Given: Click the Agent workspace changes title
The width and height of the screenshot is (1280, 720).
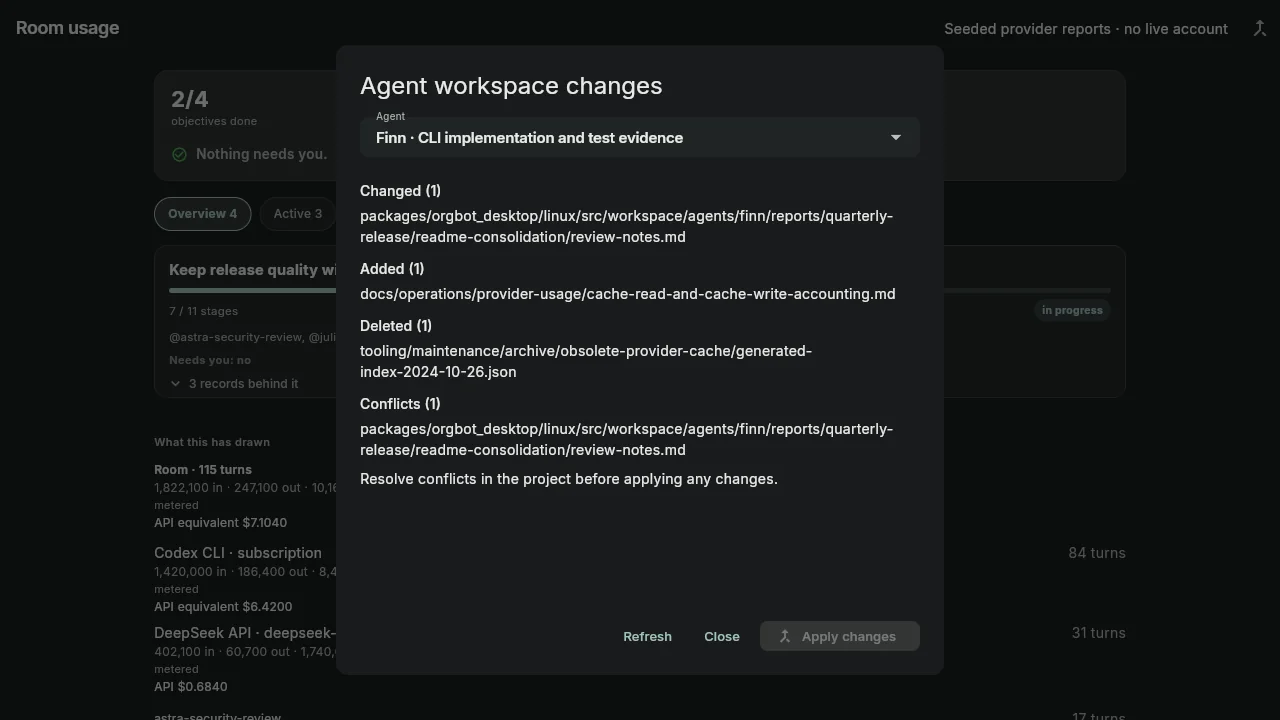Looking at the screenshot, I should pos(511,86).
